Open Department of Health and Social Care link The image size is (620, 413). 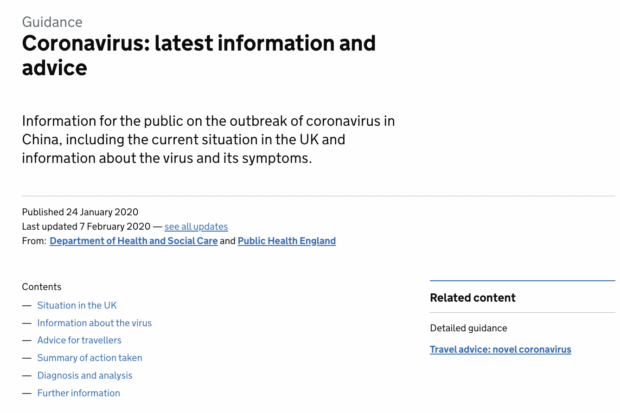pyautogui.click(x=134, y=241)
